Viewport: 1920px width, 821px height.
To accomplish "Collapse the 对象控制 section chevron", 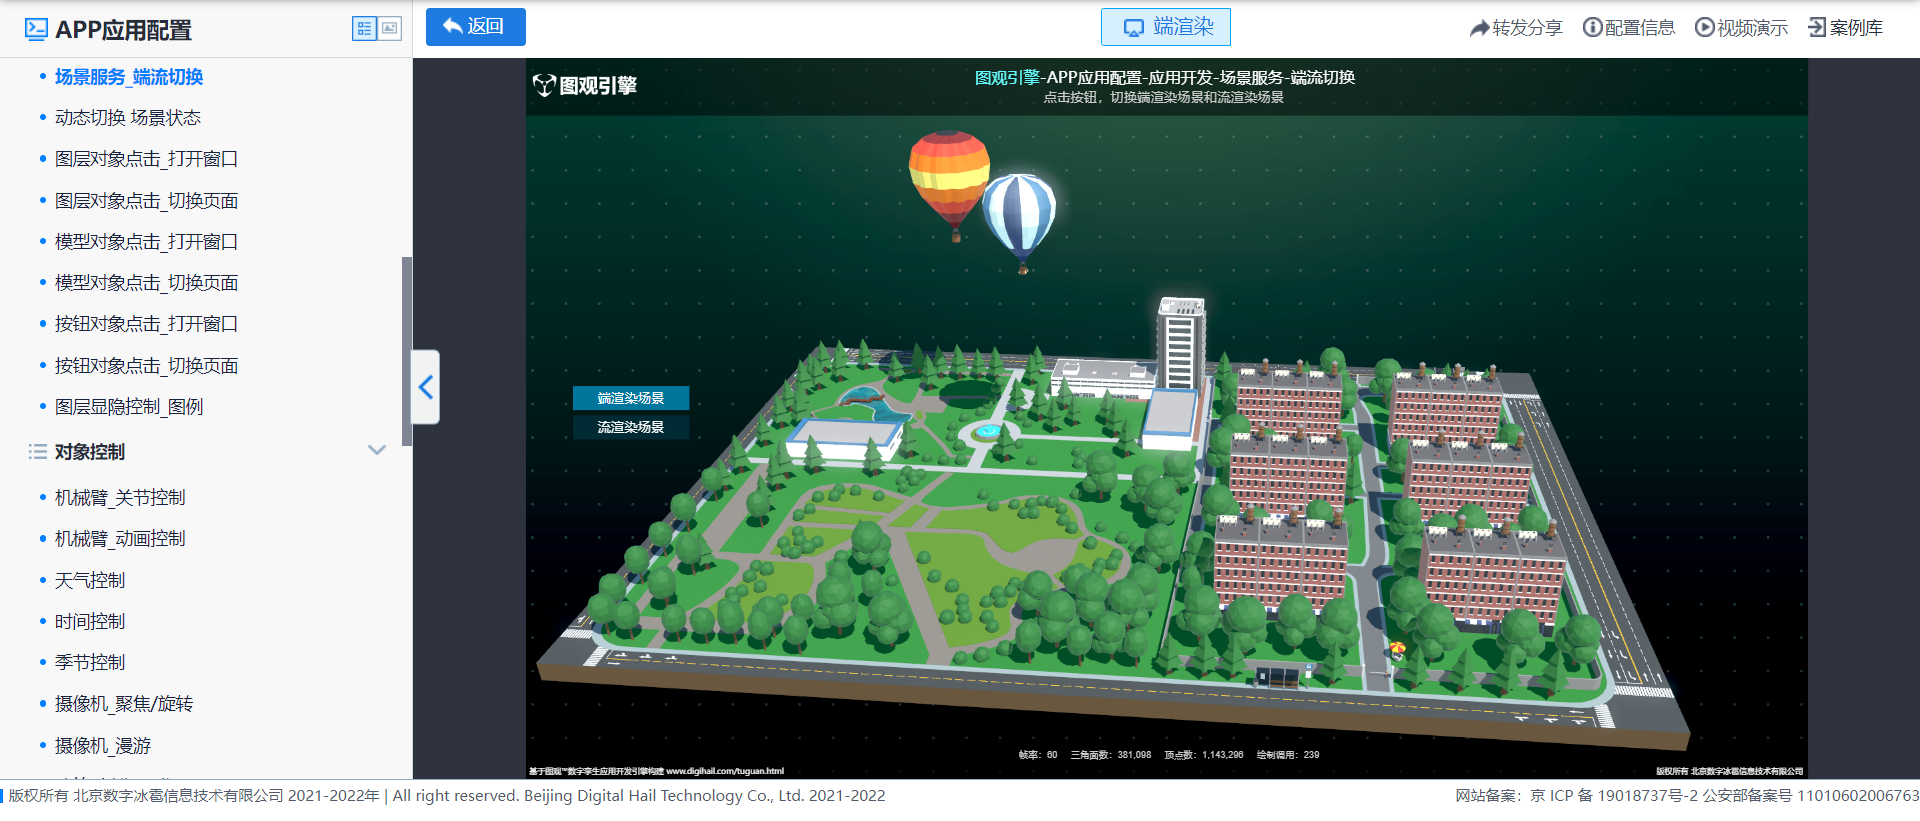I will [377, 451].
